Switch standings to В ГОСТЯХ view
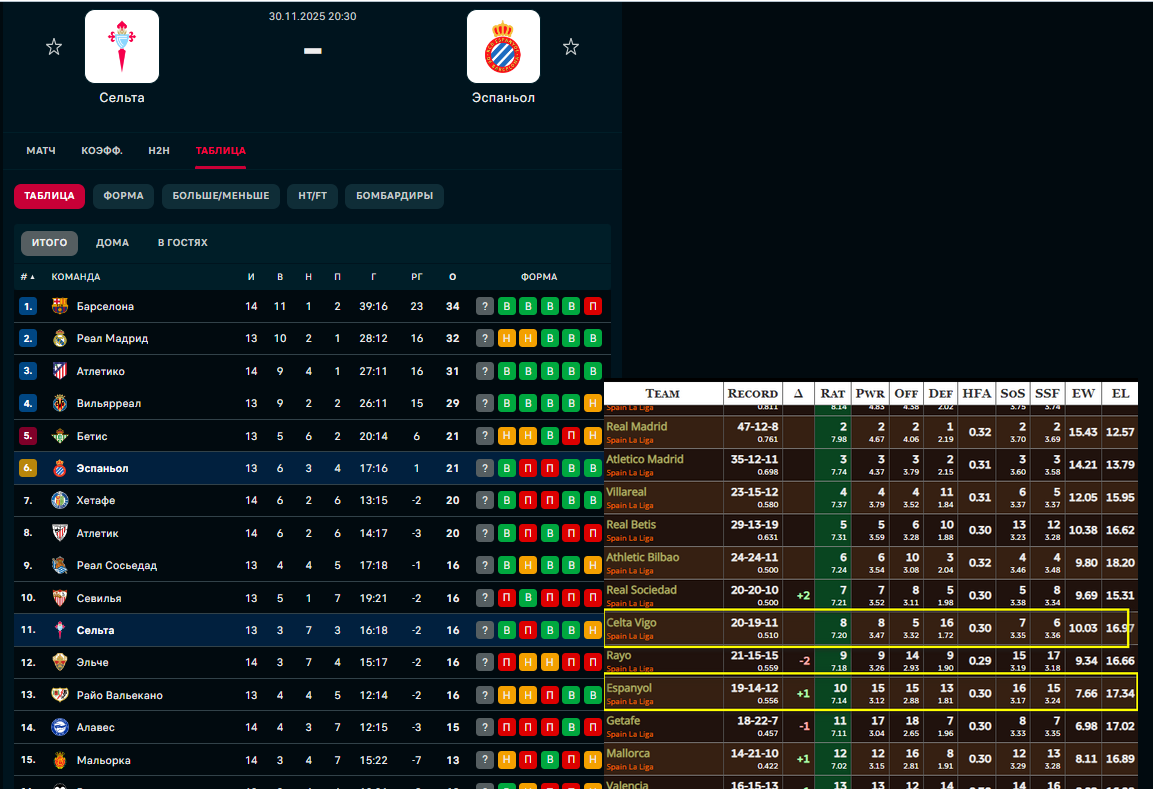Image resolution: width=1153 pixels, height=789 pixels. click(x=182, y=243)
